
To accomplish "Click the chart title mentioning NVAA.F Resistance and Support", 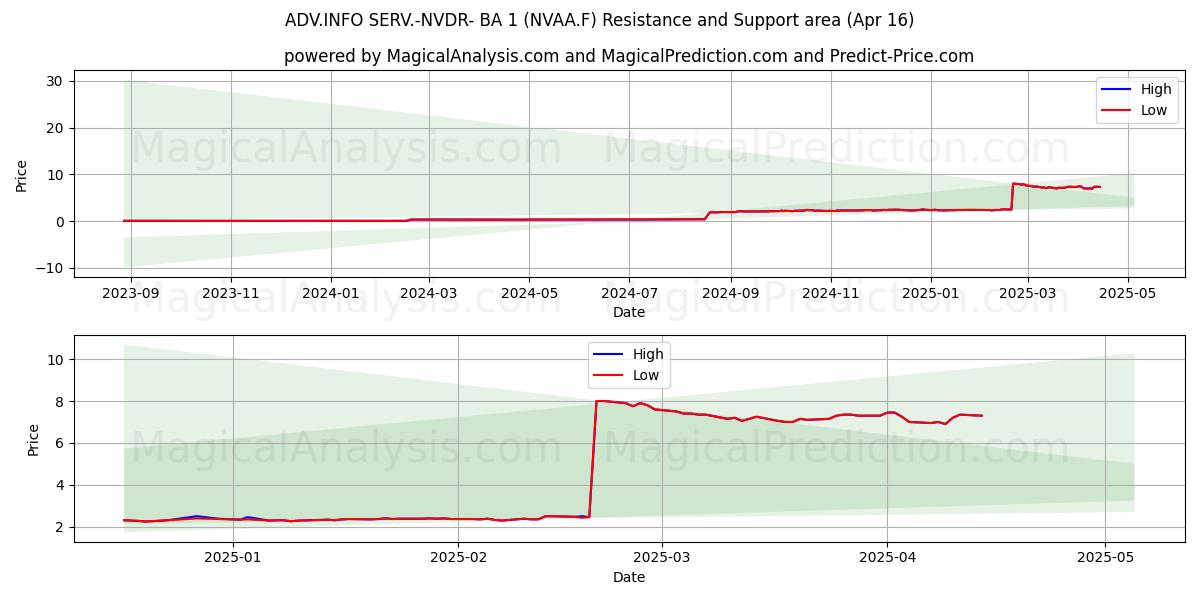I will pos(599,20).
